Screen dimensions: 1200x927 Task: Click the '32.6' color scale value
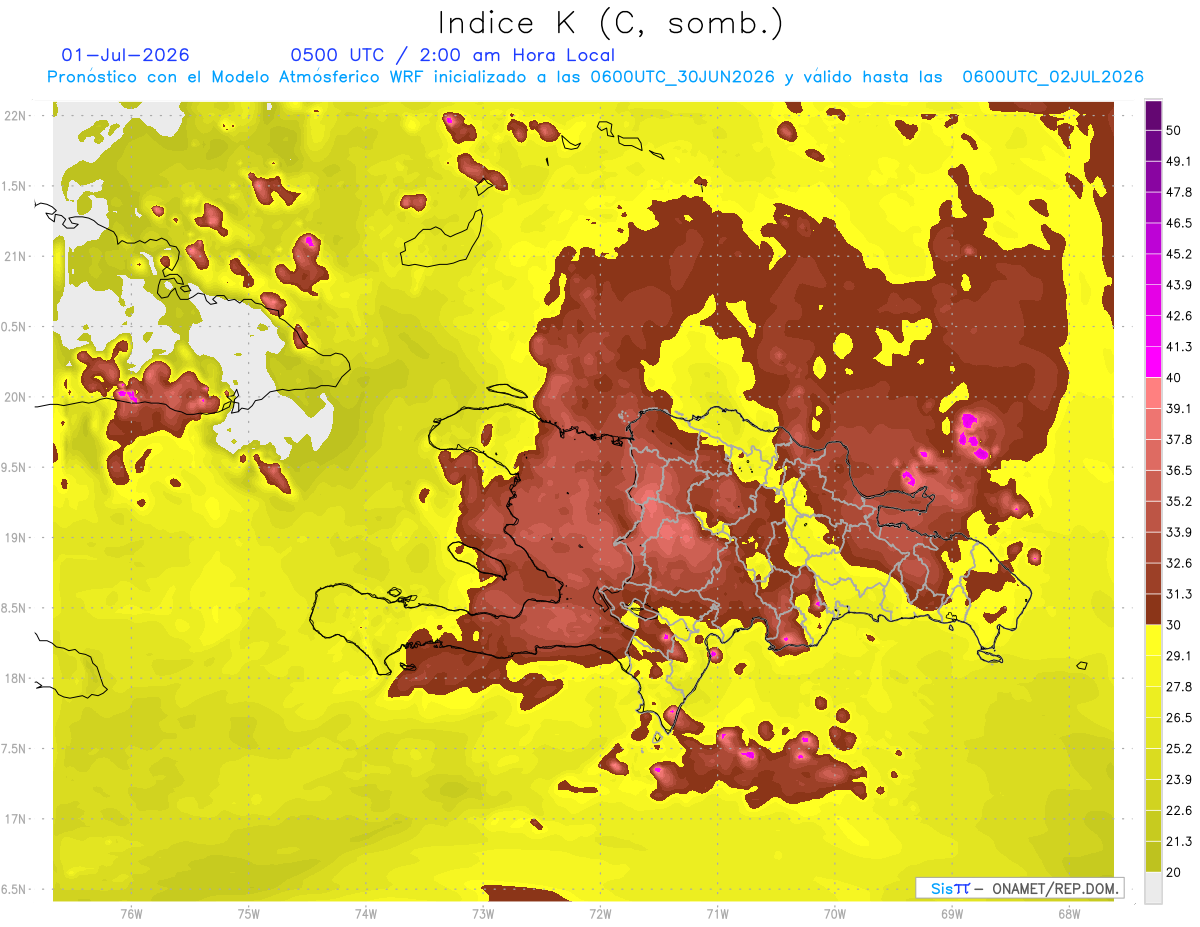1179,563
